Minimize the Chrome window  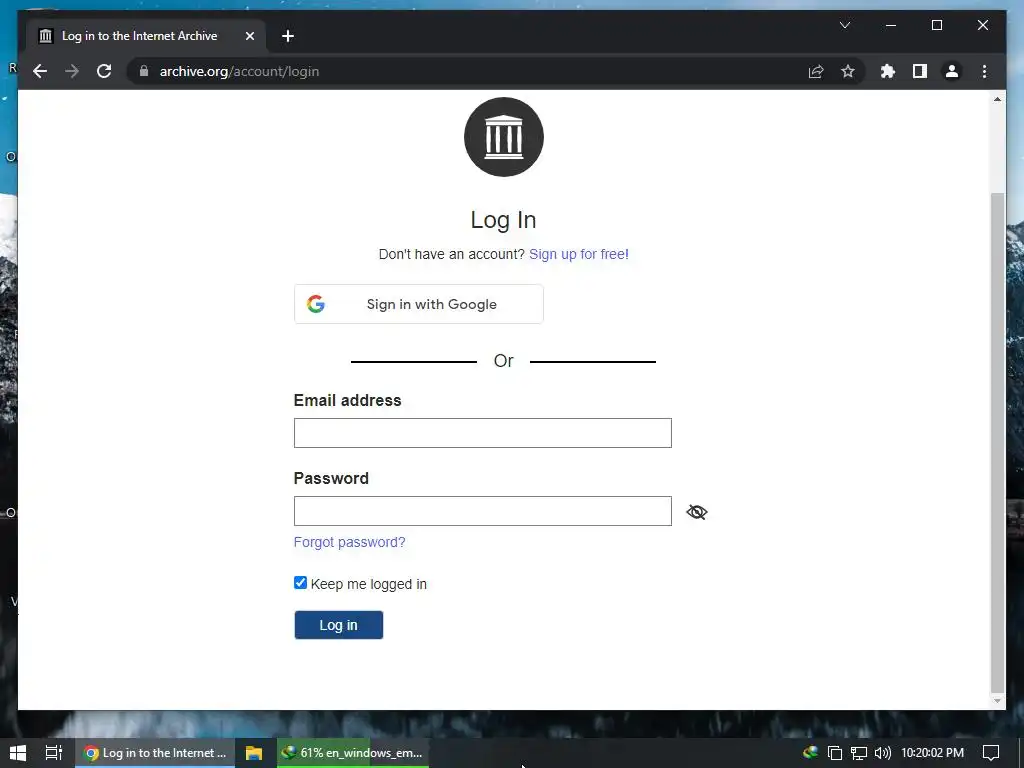pos(891,25)
